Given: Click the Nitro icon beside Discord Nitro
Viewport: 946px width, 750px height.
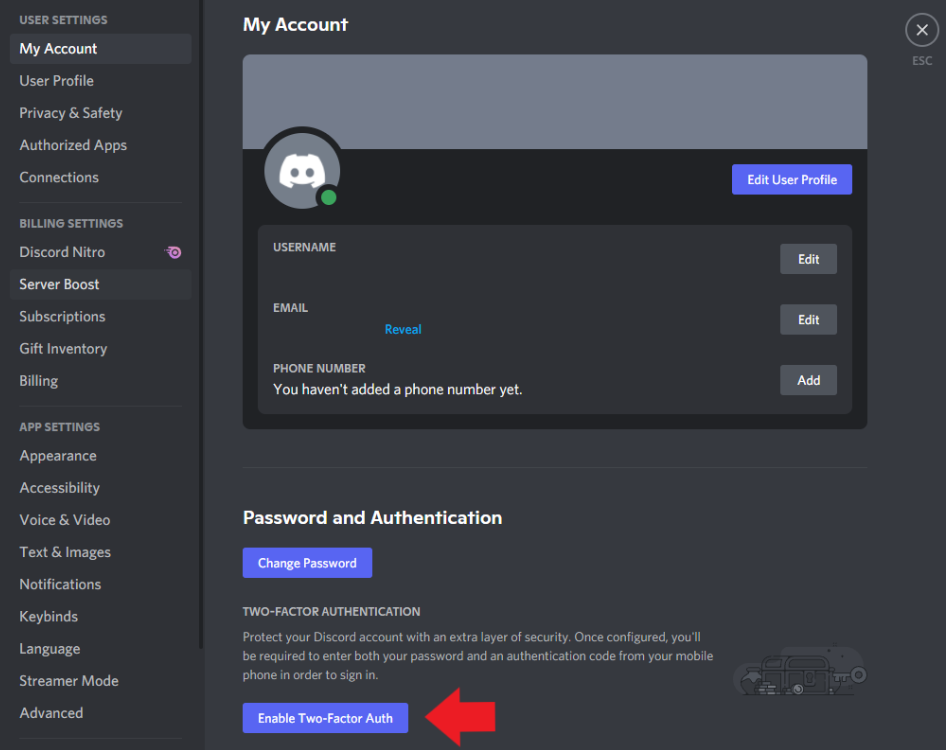Looking at the screenshot, I should [x=173, y=252].
